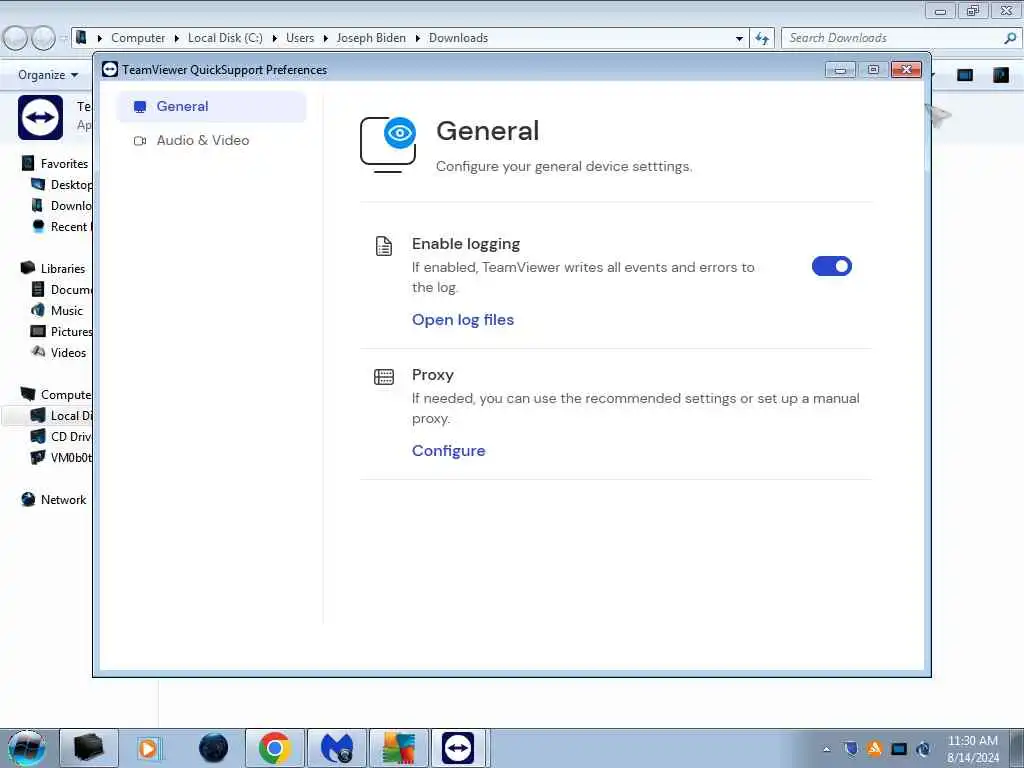
Task: Click the Proxy server icon
Action: [384, 377]
